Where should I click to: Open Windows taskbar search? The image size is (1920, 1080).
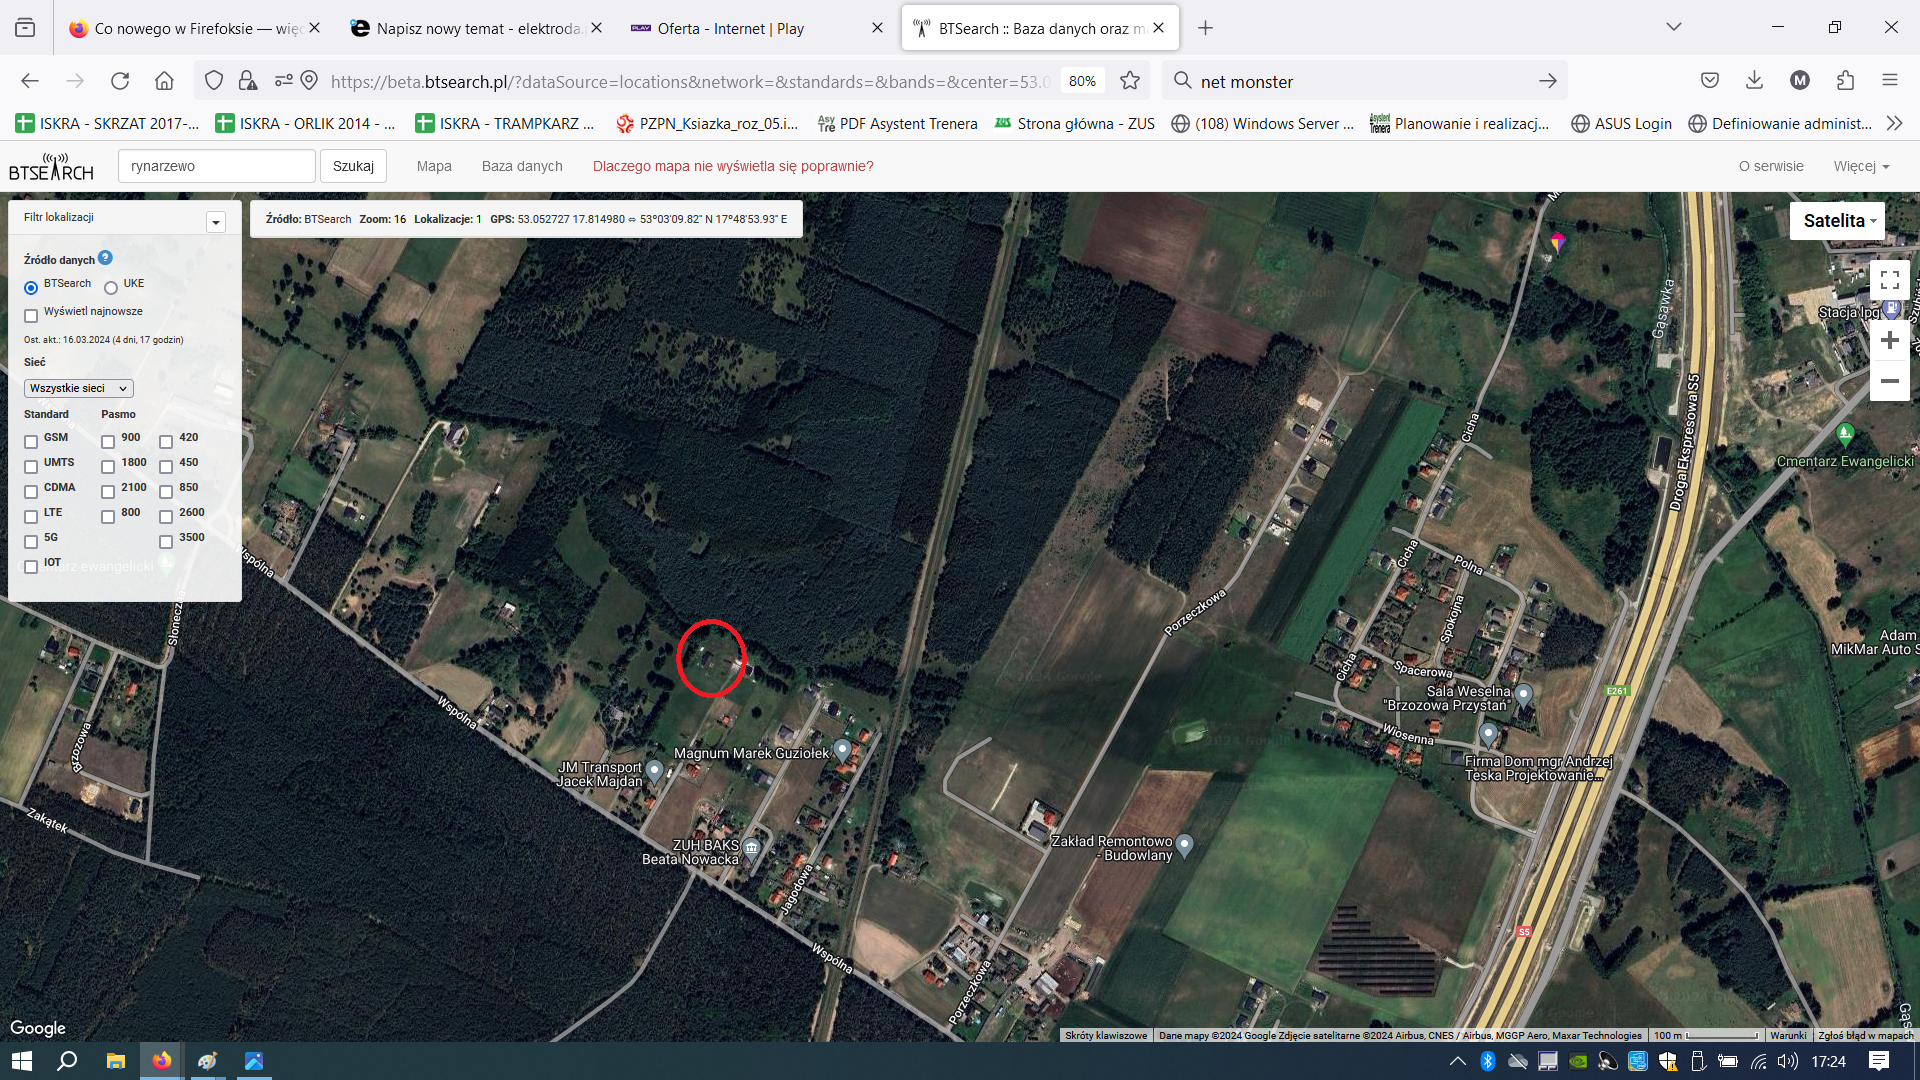tap(67, 1061)
